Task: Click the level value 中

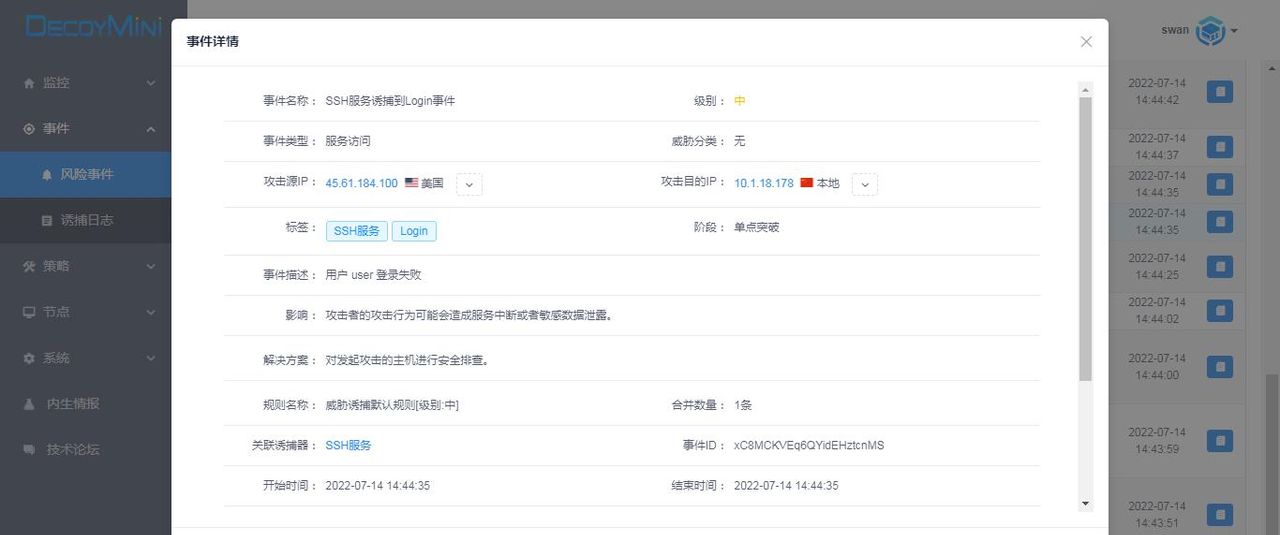Action: coord(740,101)
